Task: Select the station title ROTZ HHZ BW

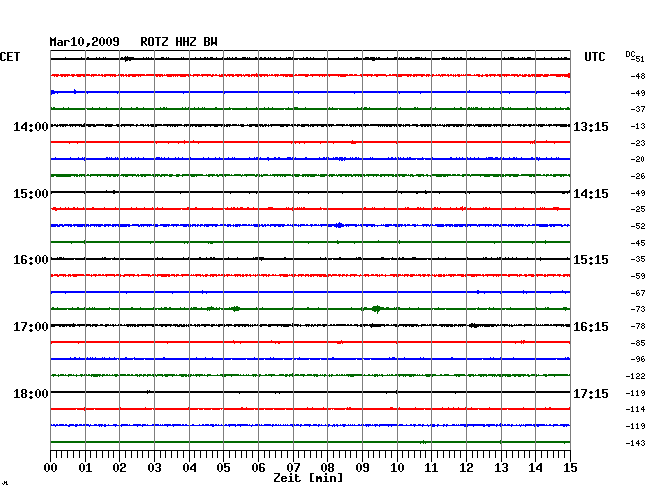Action: click(179, 42)
